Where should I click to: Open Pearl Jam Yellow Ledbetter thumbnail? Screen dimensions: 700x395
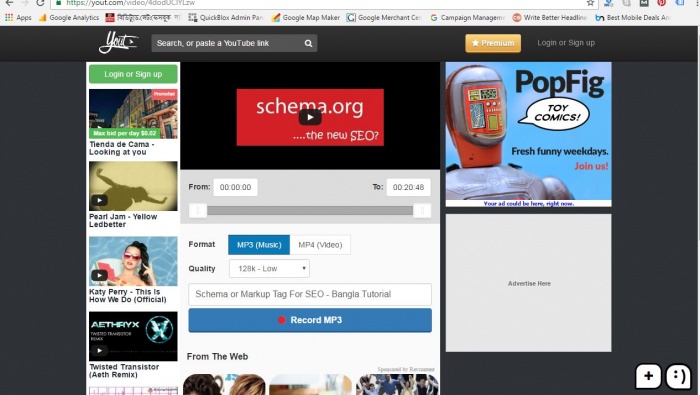133,186
